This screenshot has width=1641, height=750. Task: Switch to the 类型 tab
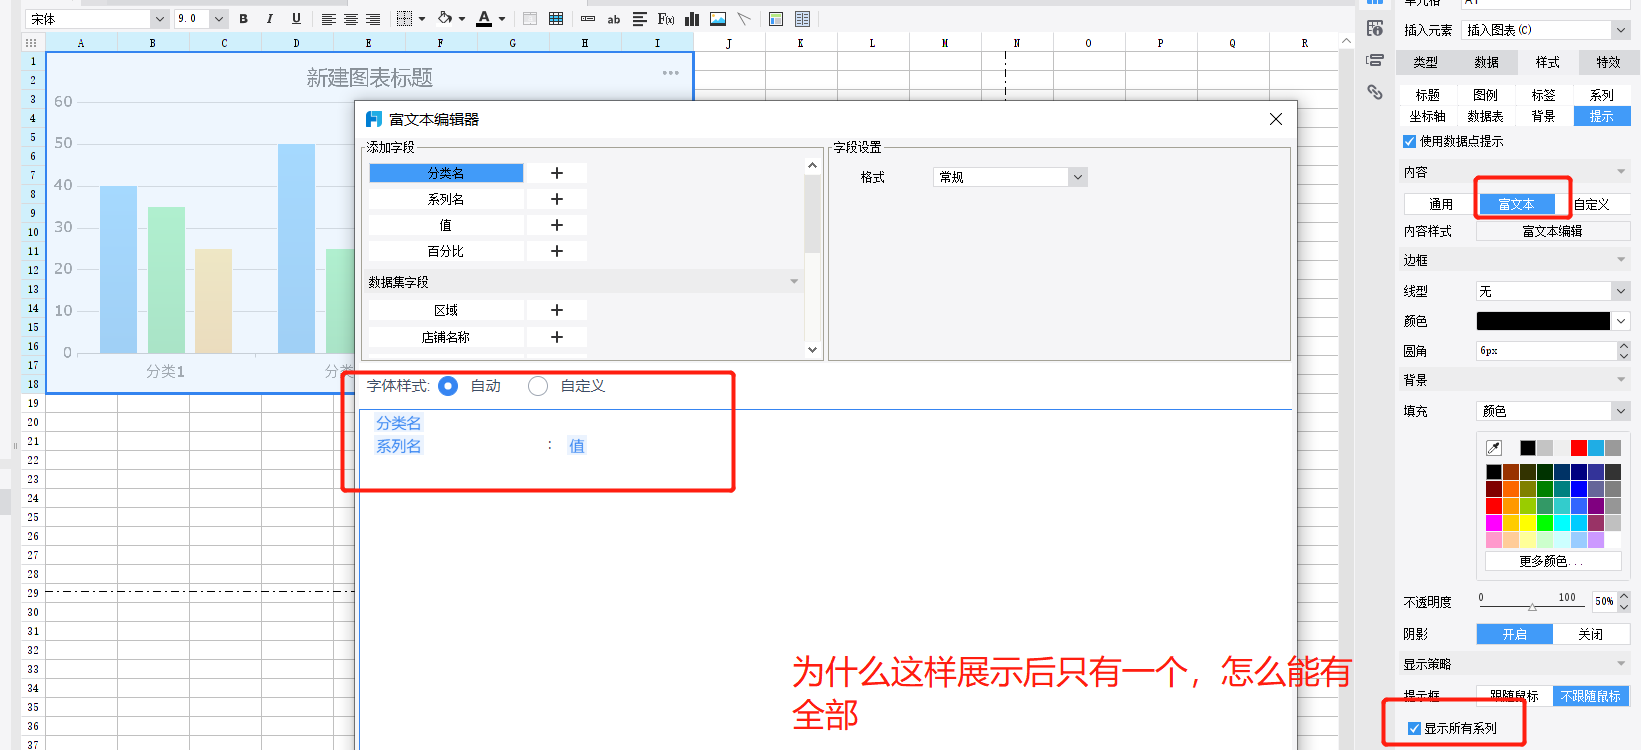click(x=1425, y=62)
